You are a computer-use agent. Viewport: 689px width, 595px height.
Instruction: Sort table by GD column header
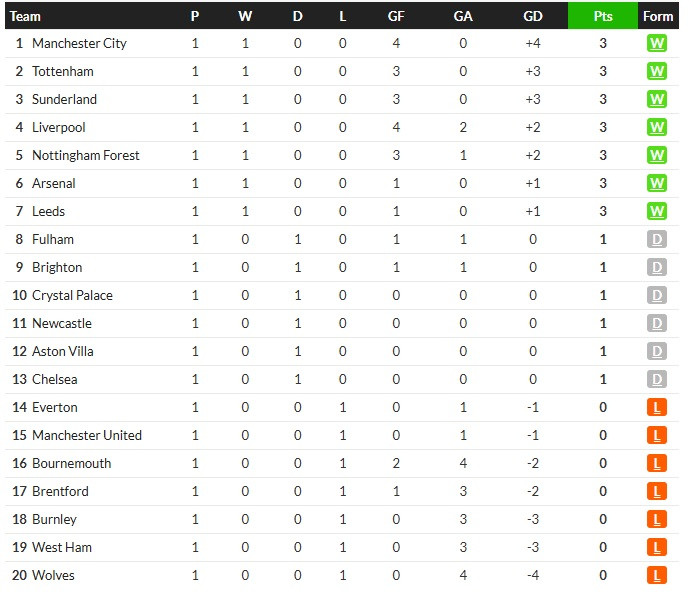click(x=533, y=16)
